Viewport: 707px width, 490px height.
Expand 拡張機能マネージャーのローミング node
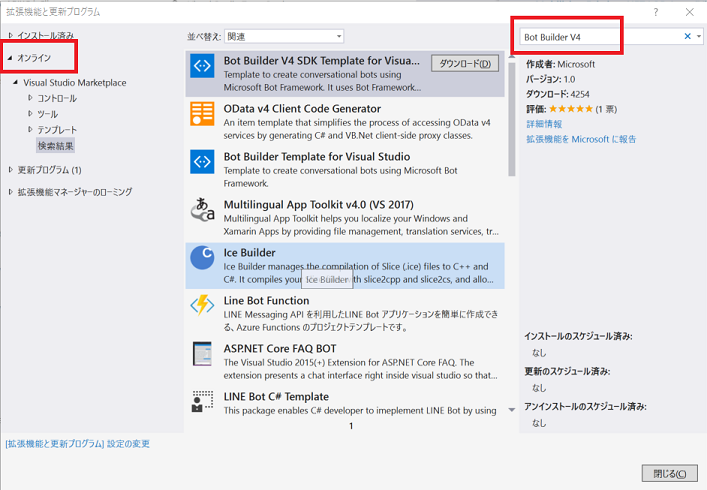pos(11,192)
